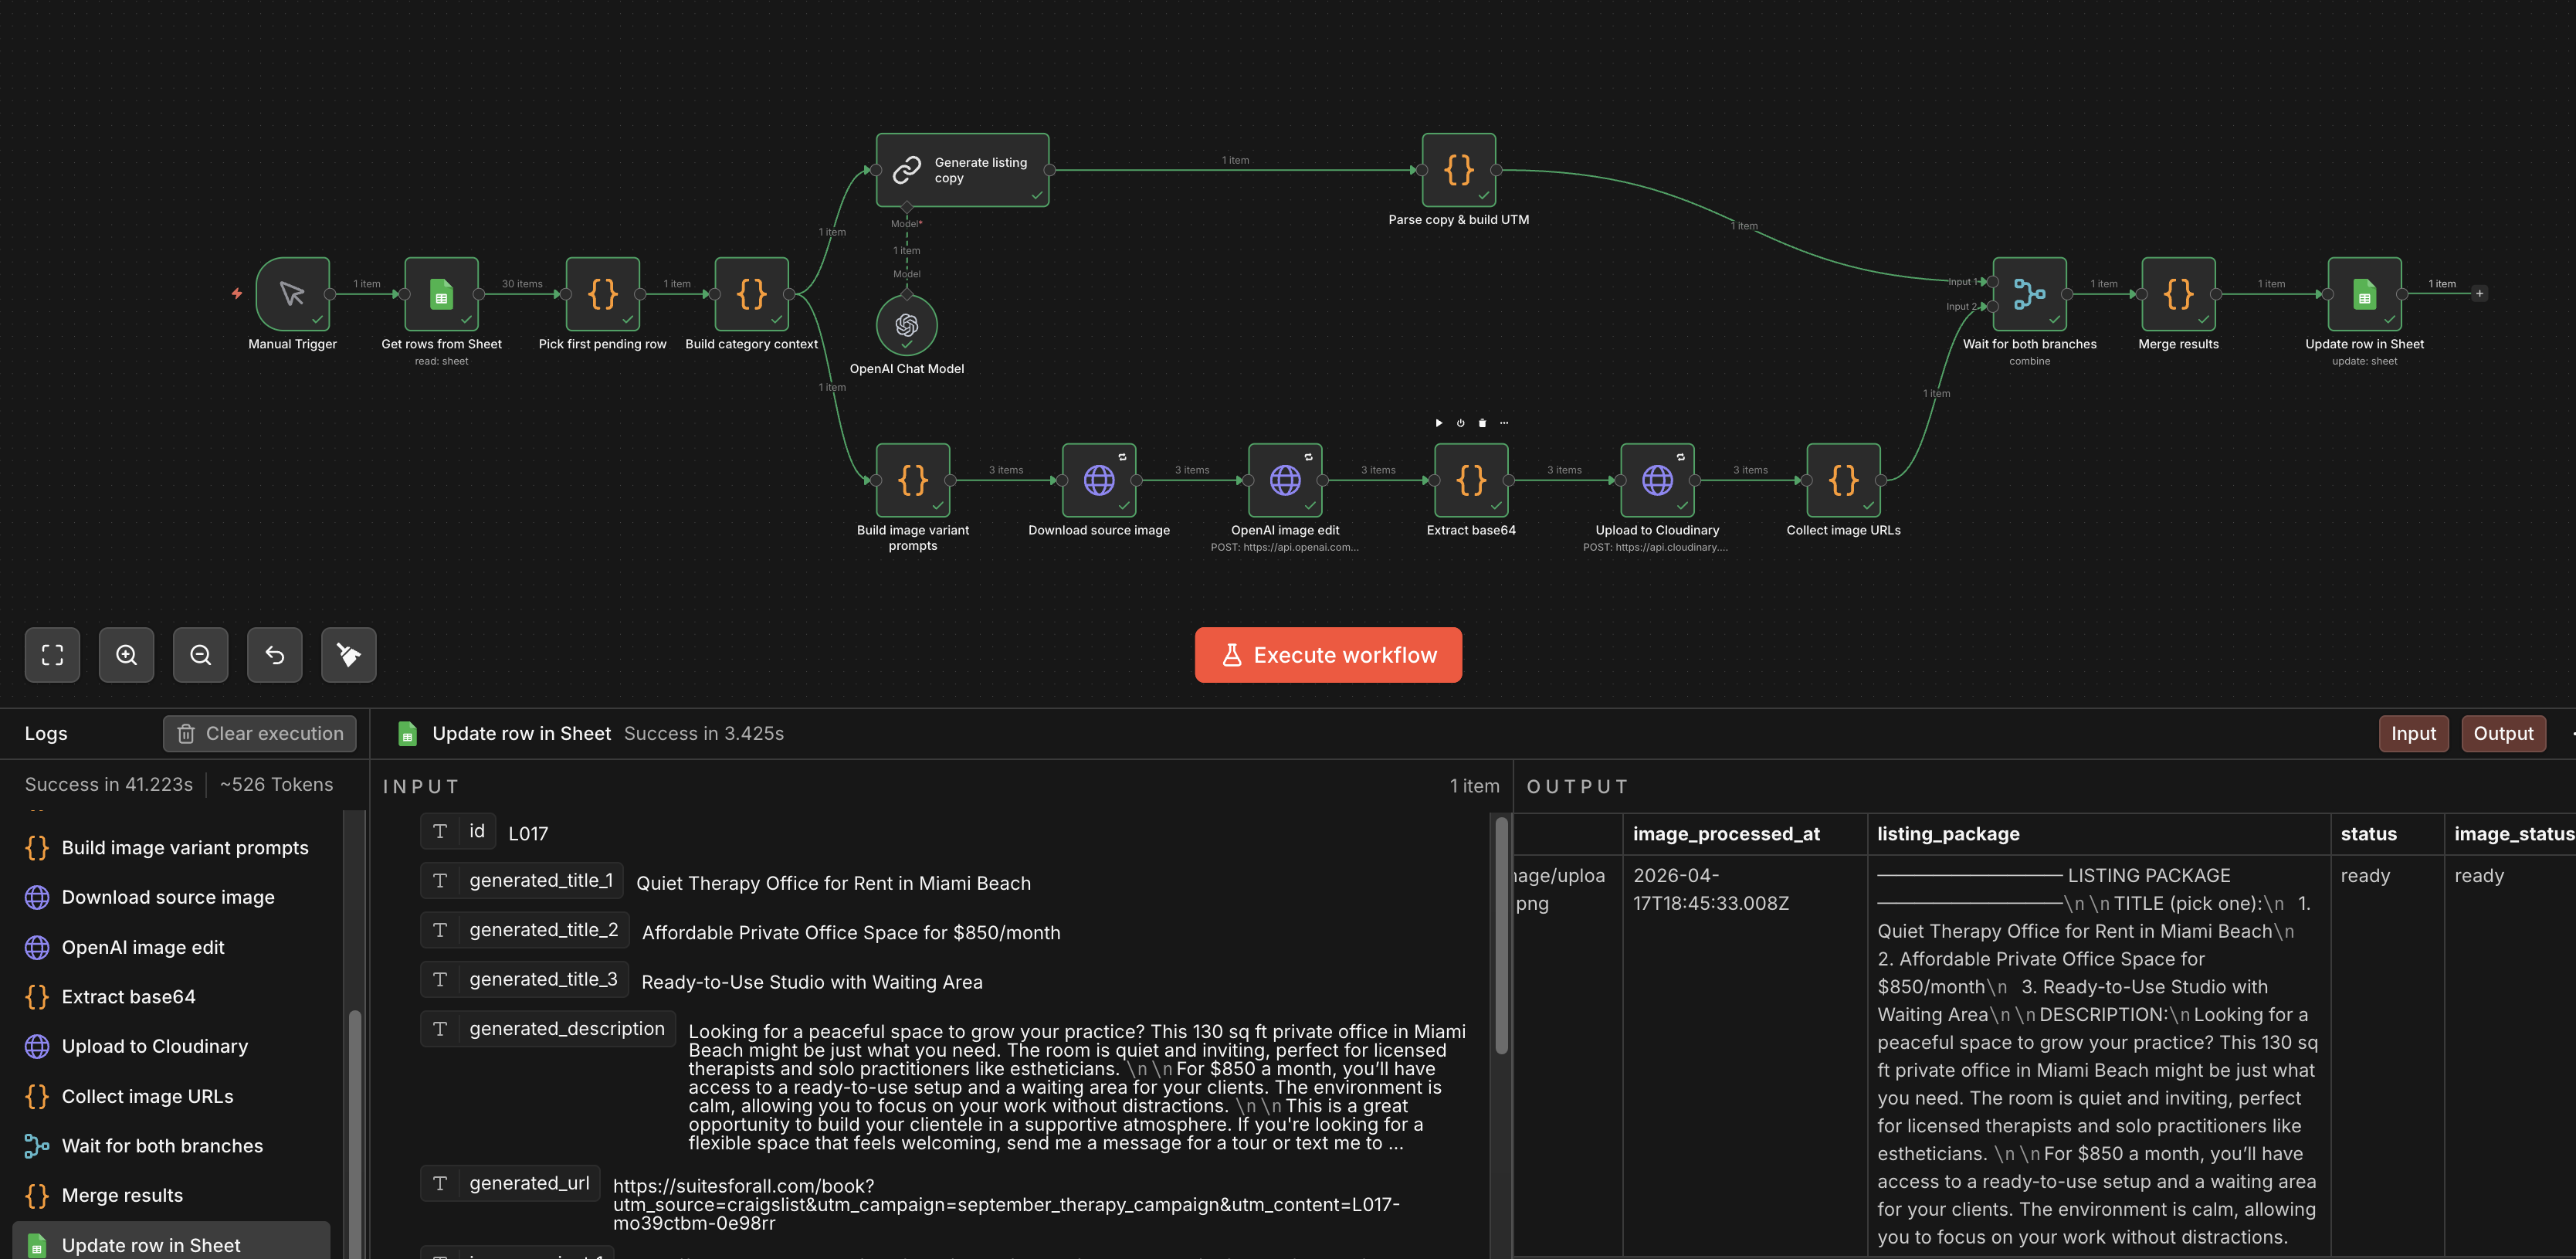Screen dimensions: 2576x1259
Task: Select the Build category context node
Action: 751,293
